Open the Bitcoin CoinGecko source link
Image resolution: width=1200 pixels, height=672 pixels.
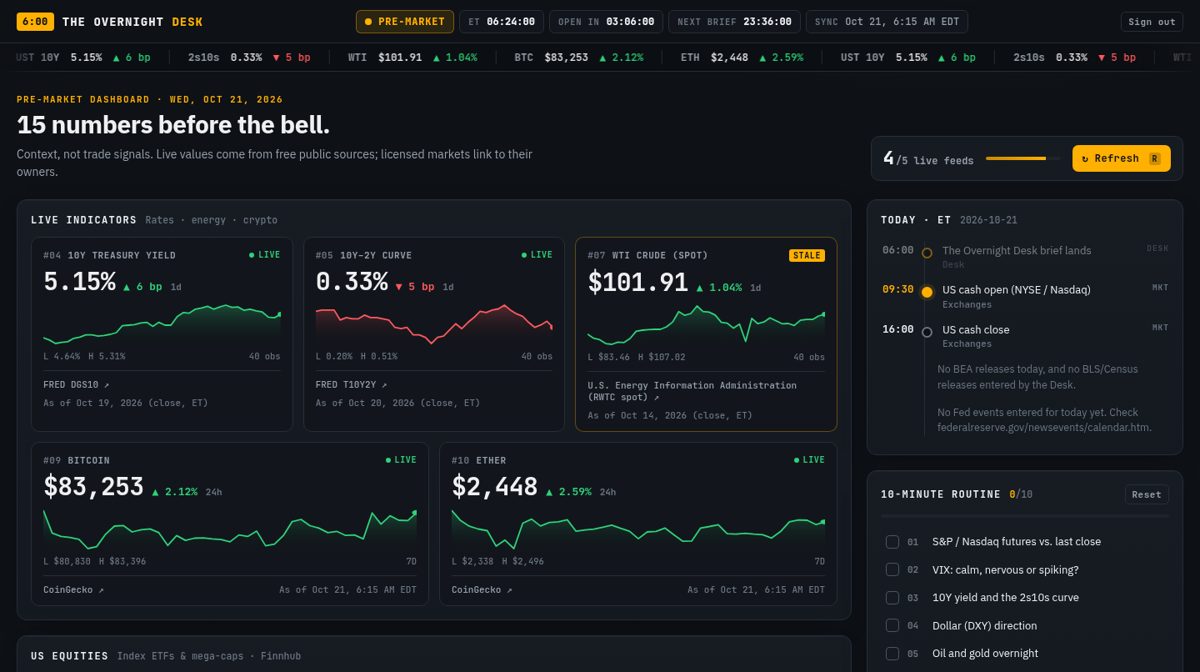(x=74, y=590)
